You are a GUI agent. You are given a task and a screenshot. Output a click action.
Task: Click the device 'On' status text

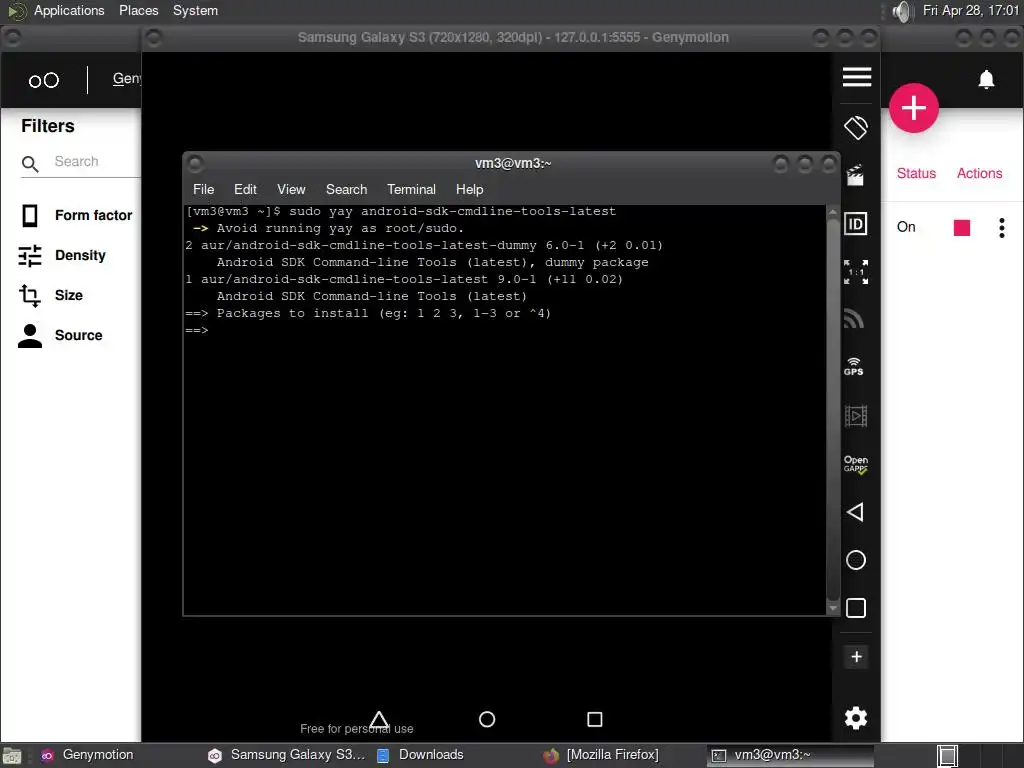click(906, 227)
